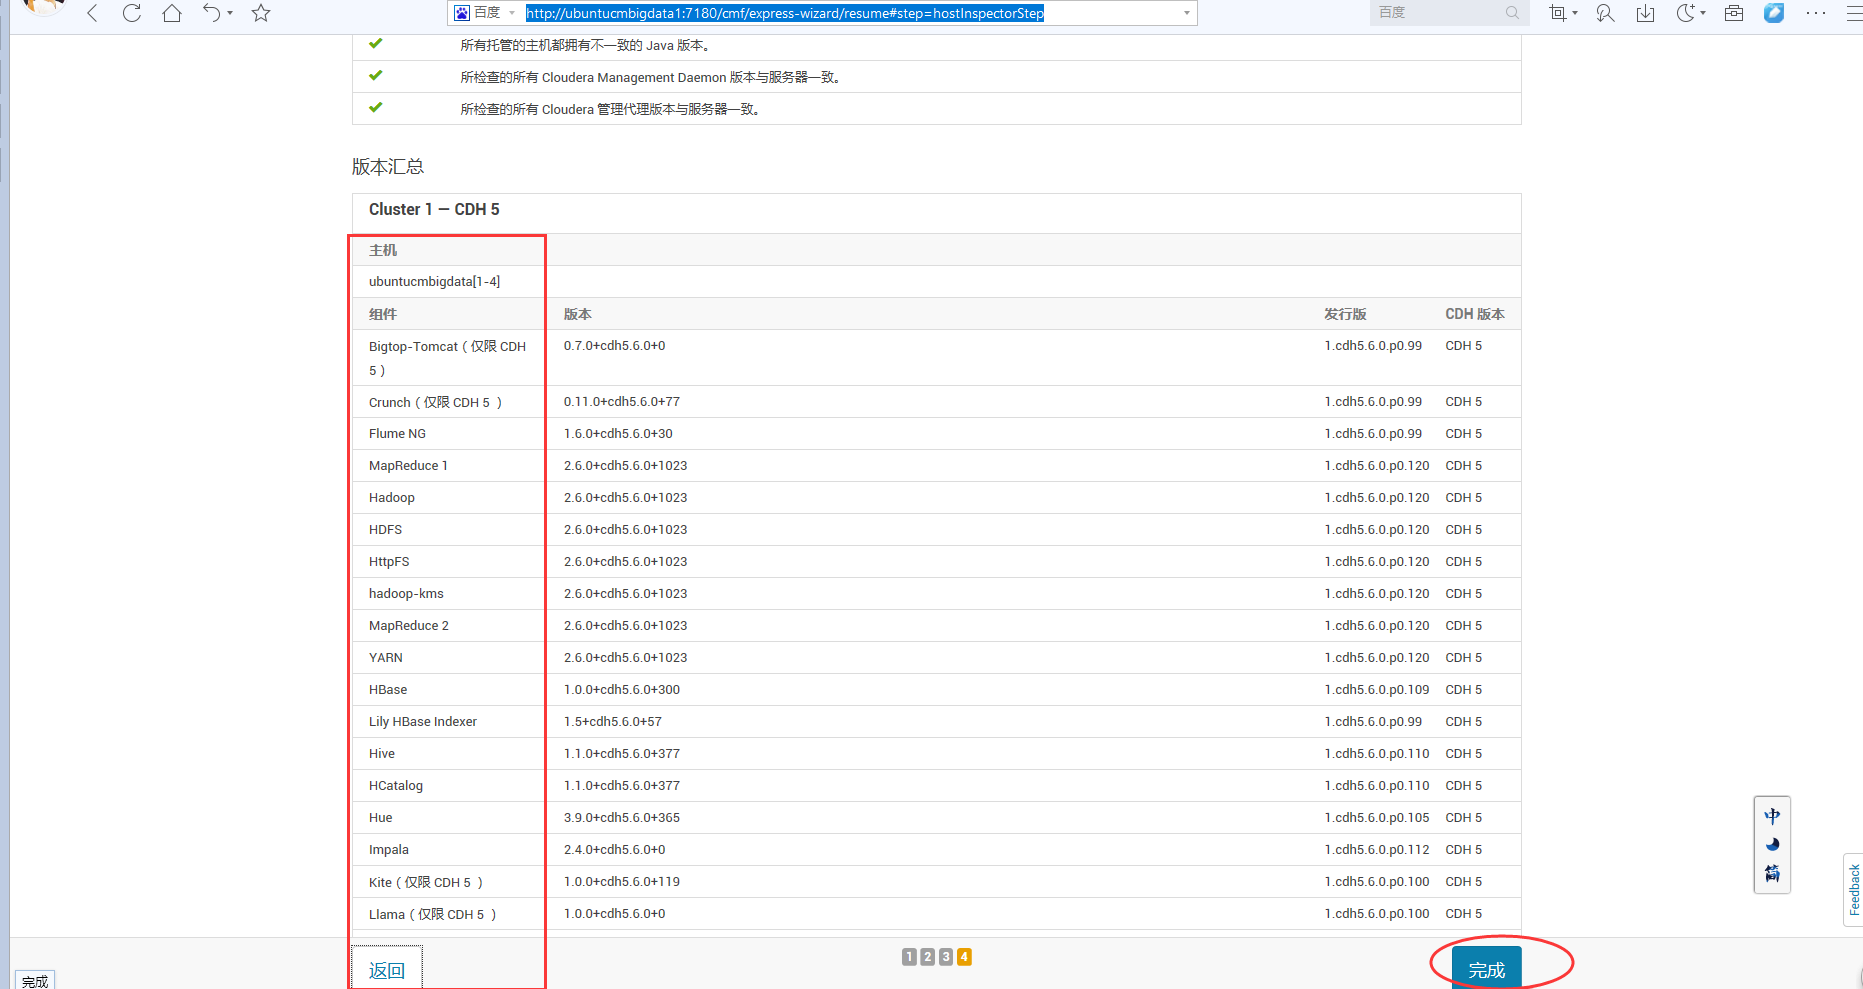Go to wizard step 3

[x=946, y=957]
